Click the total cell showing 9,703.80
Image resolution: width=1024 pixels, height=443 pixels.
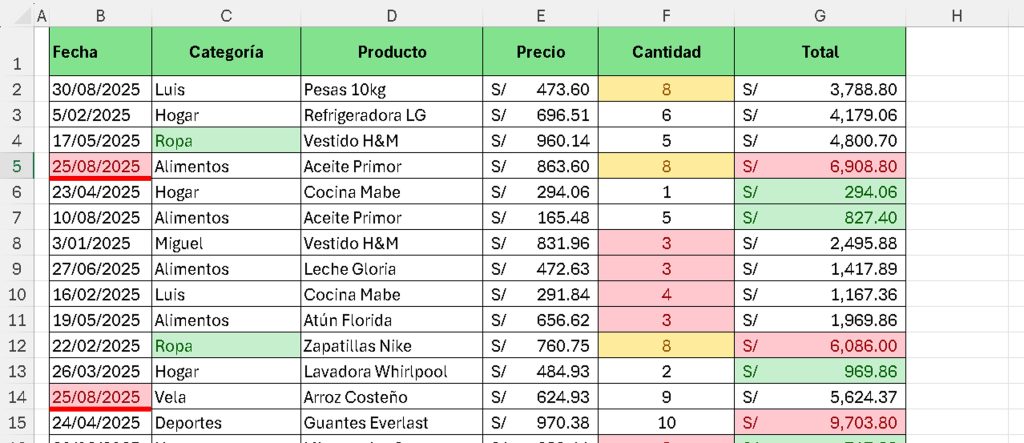[x=820, y=422]
